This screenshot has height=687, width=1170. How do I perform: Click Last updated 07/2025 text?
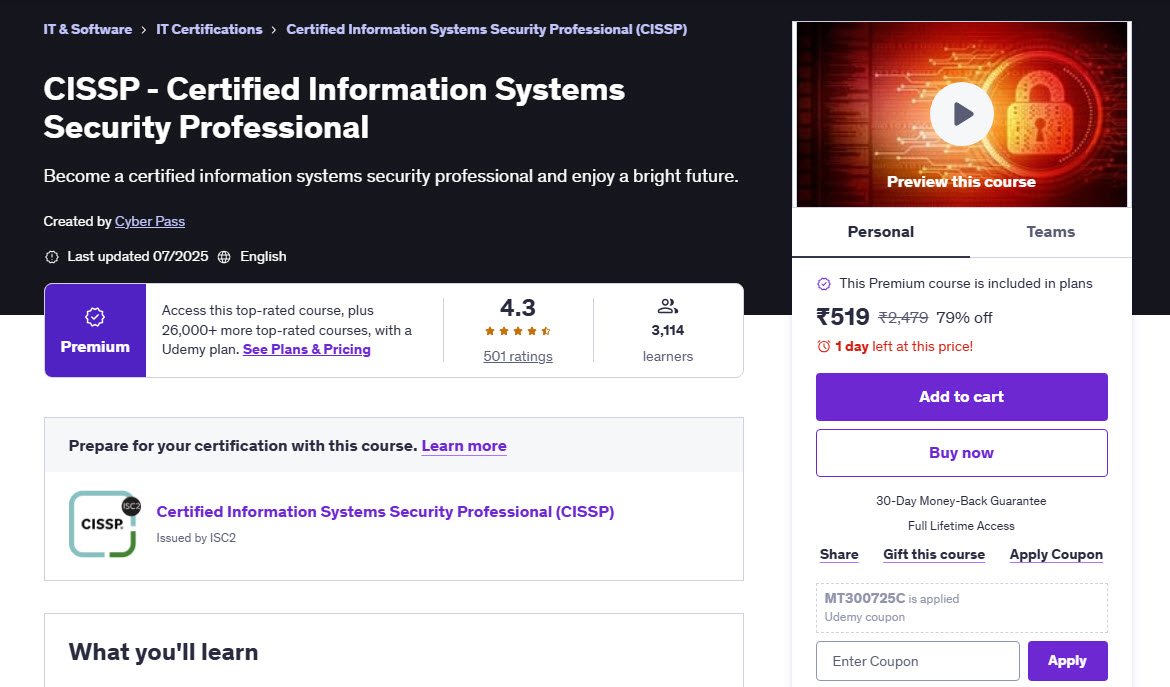pyautogui.click(x=137, y=257)
